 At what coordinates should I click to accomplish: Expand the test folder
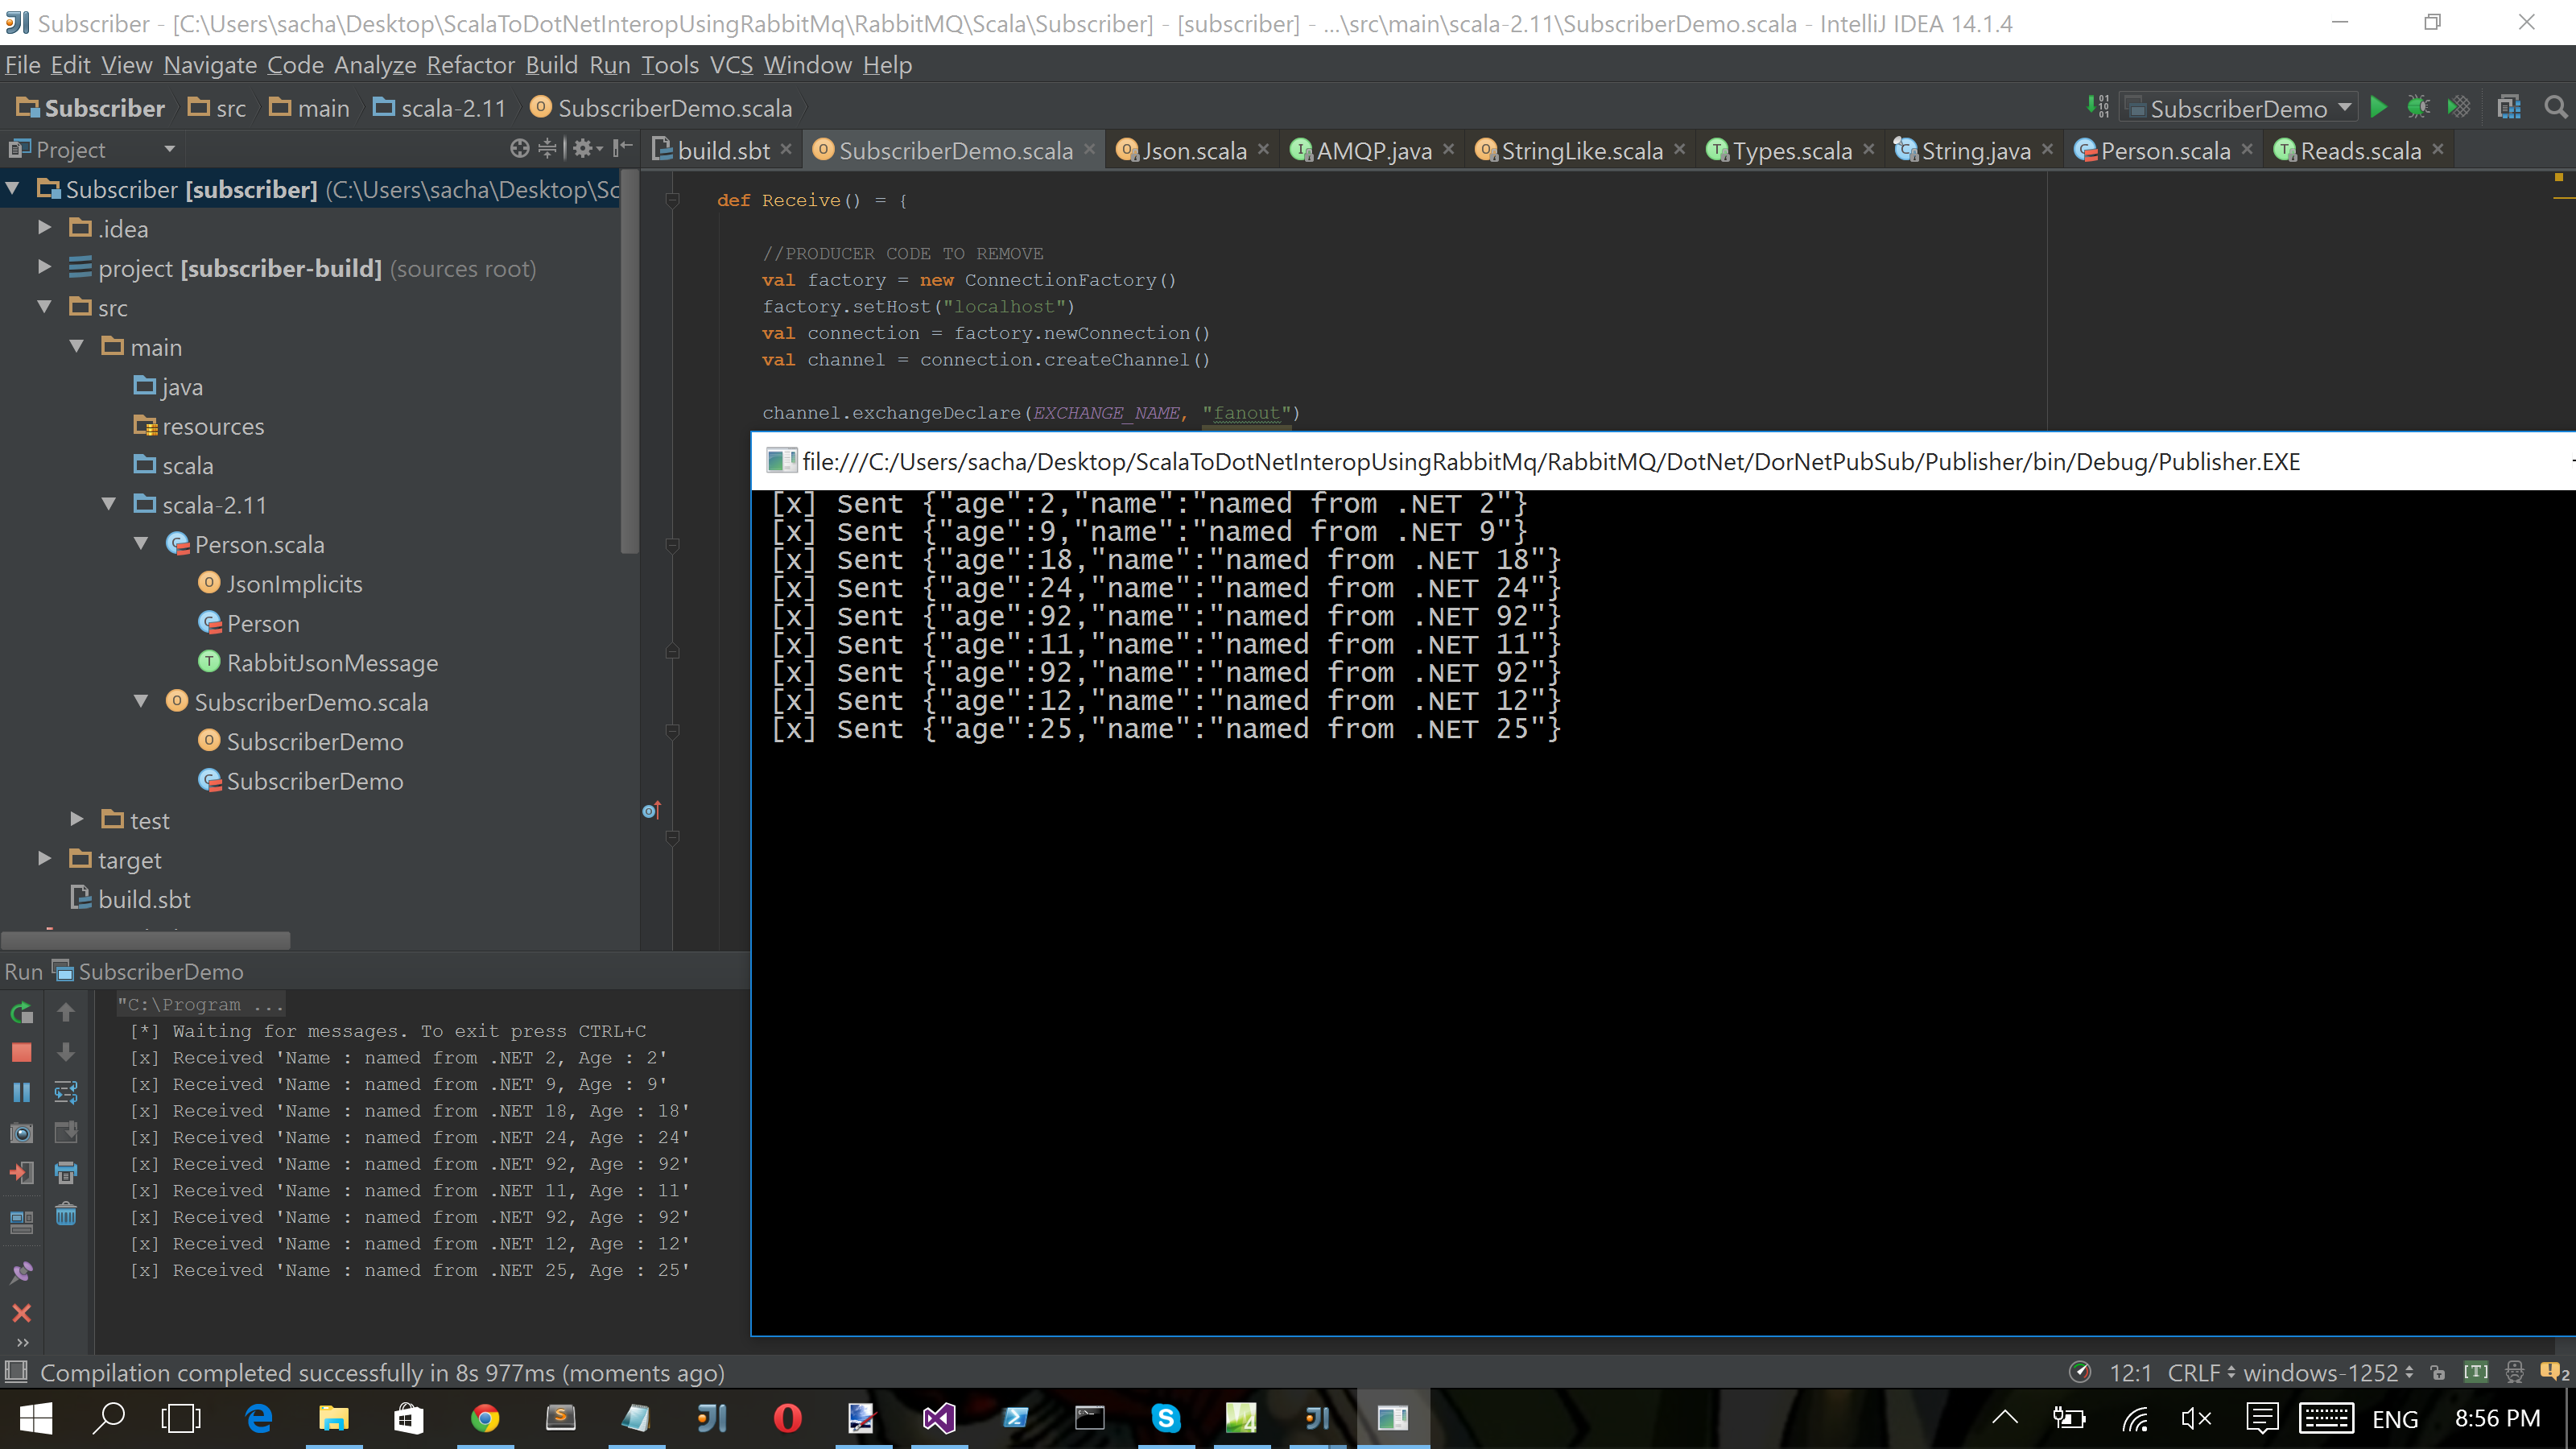tap(77, 819)
